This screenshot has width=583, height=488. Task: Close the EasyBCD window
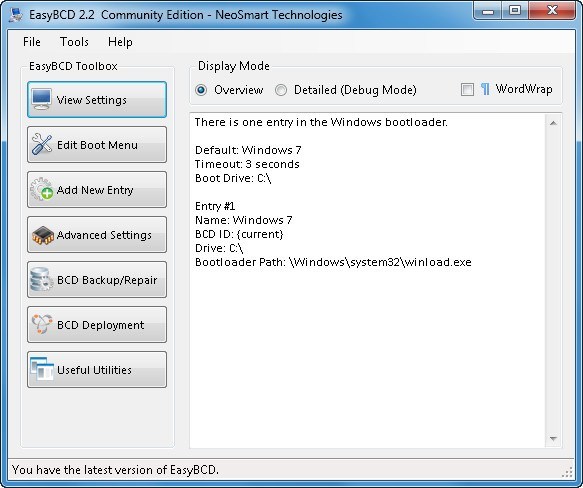(552, 11)
